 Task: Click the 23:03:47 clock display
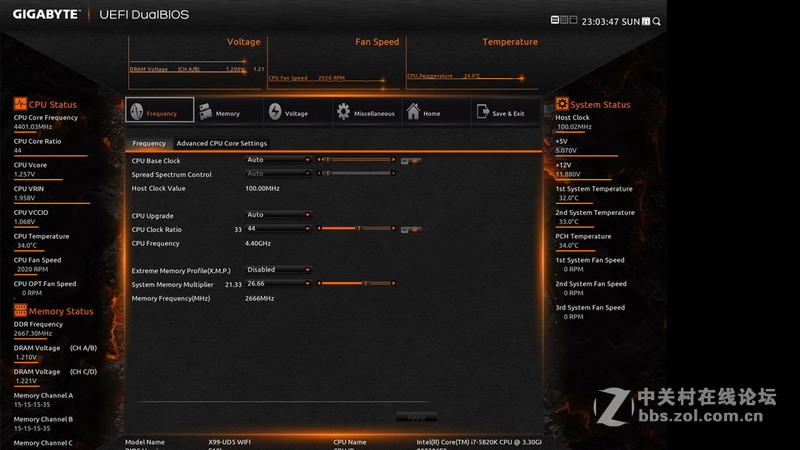[600, 22]
